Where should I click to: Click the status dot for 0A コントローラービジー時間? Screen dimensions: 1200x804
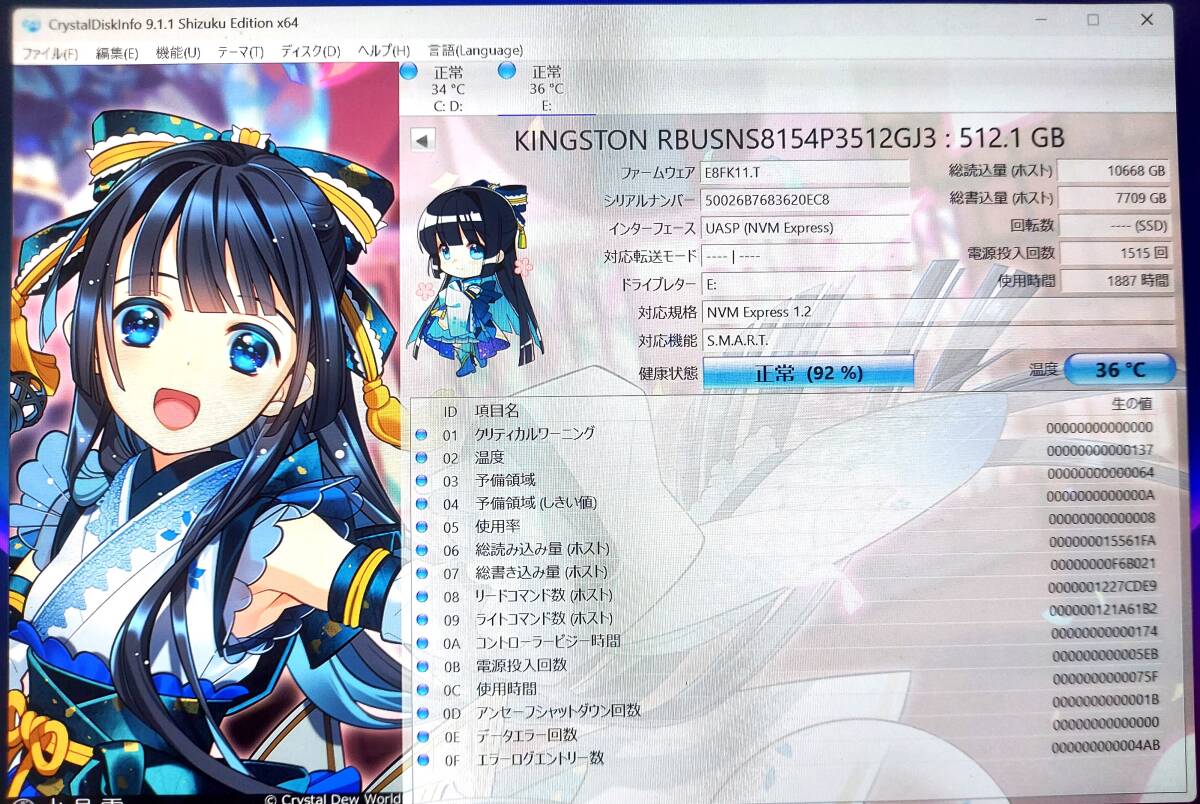(421, 643)
